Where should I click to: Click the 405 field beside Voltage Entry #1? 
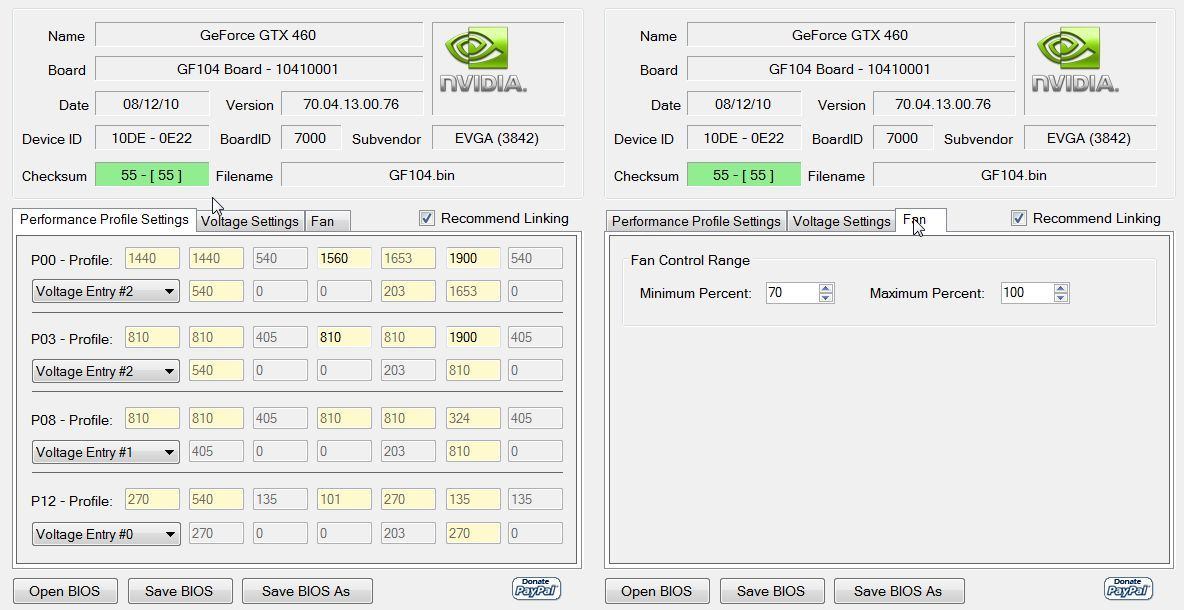216,451
